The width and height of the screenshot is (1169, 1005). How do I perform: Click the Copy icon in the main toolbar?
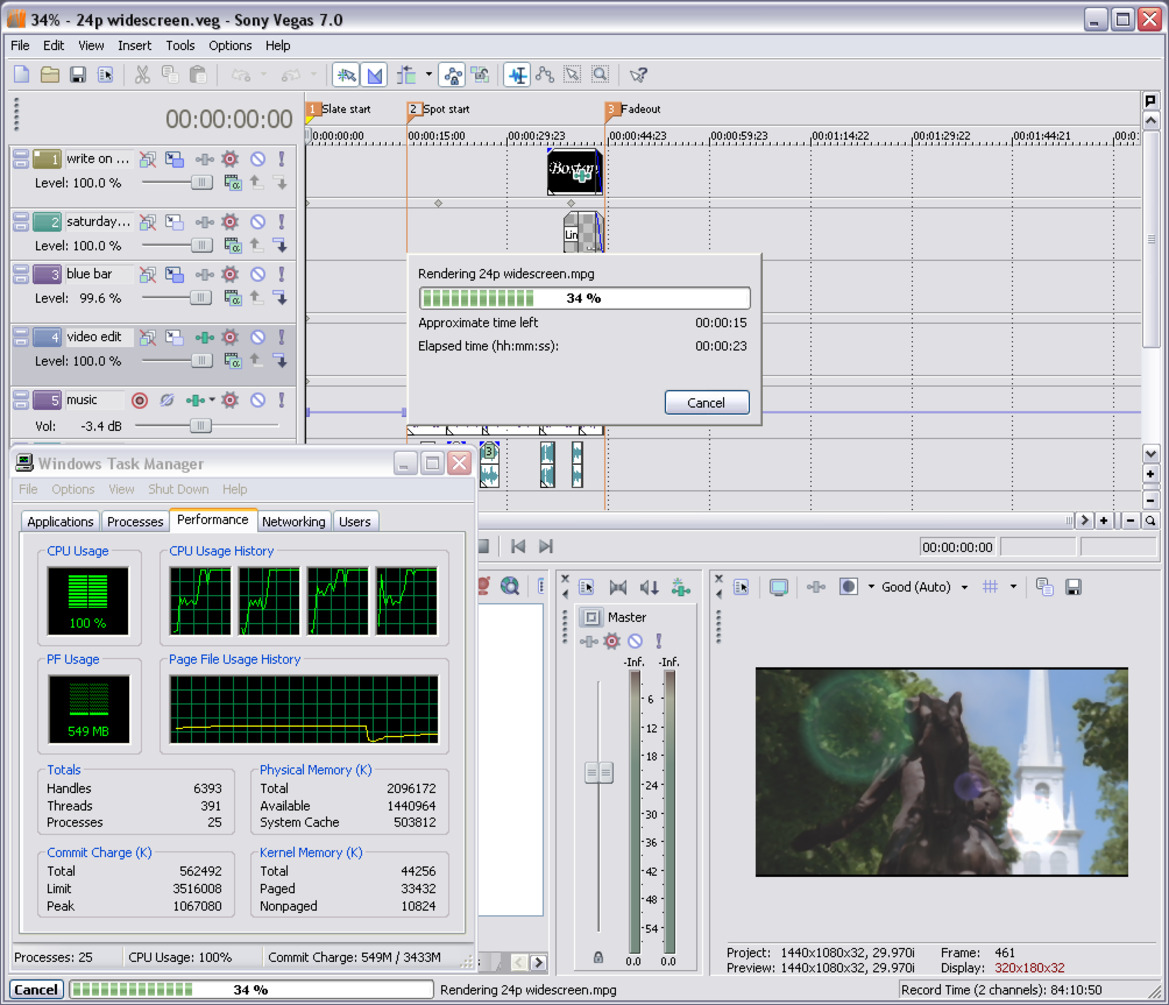[170, 75]
